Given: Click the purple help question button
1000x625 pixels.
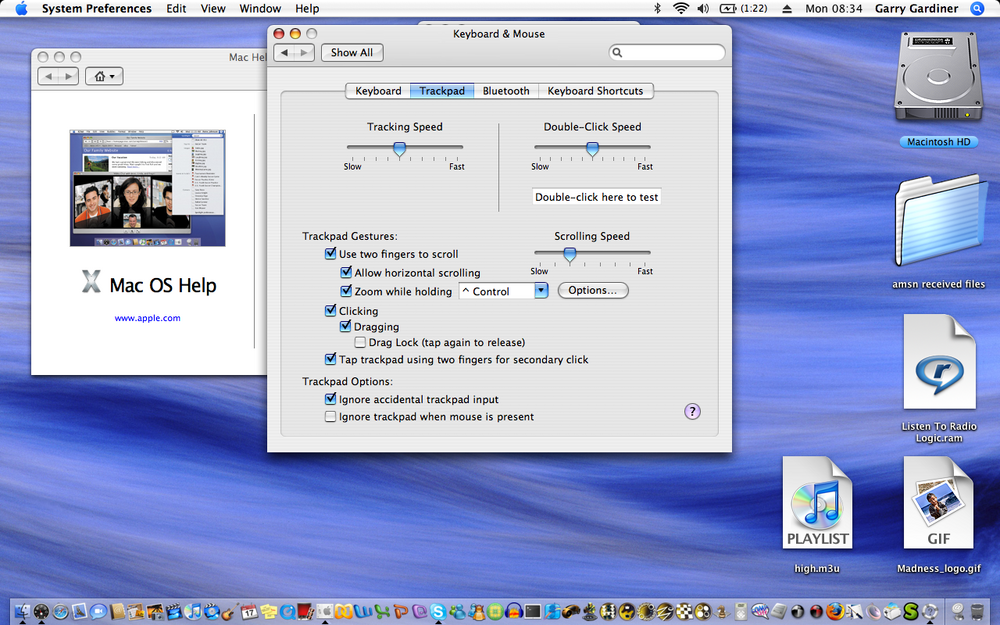Looking at the screenshot, I should [x=692, y=411].
